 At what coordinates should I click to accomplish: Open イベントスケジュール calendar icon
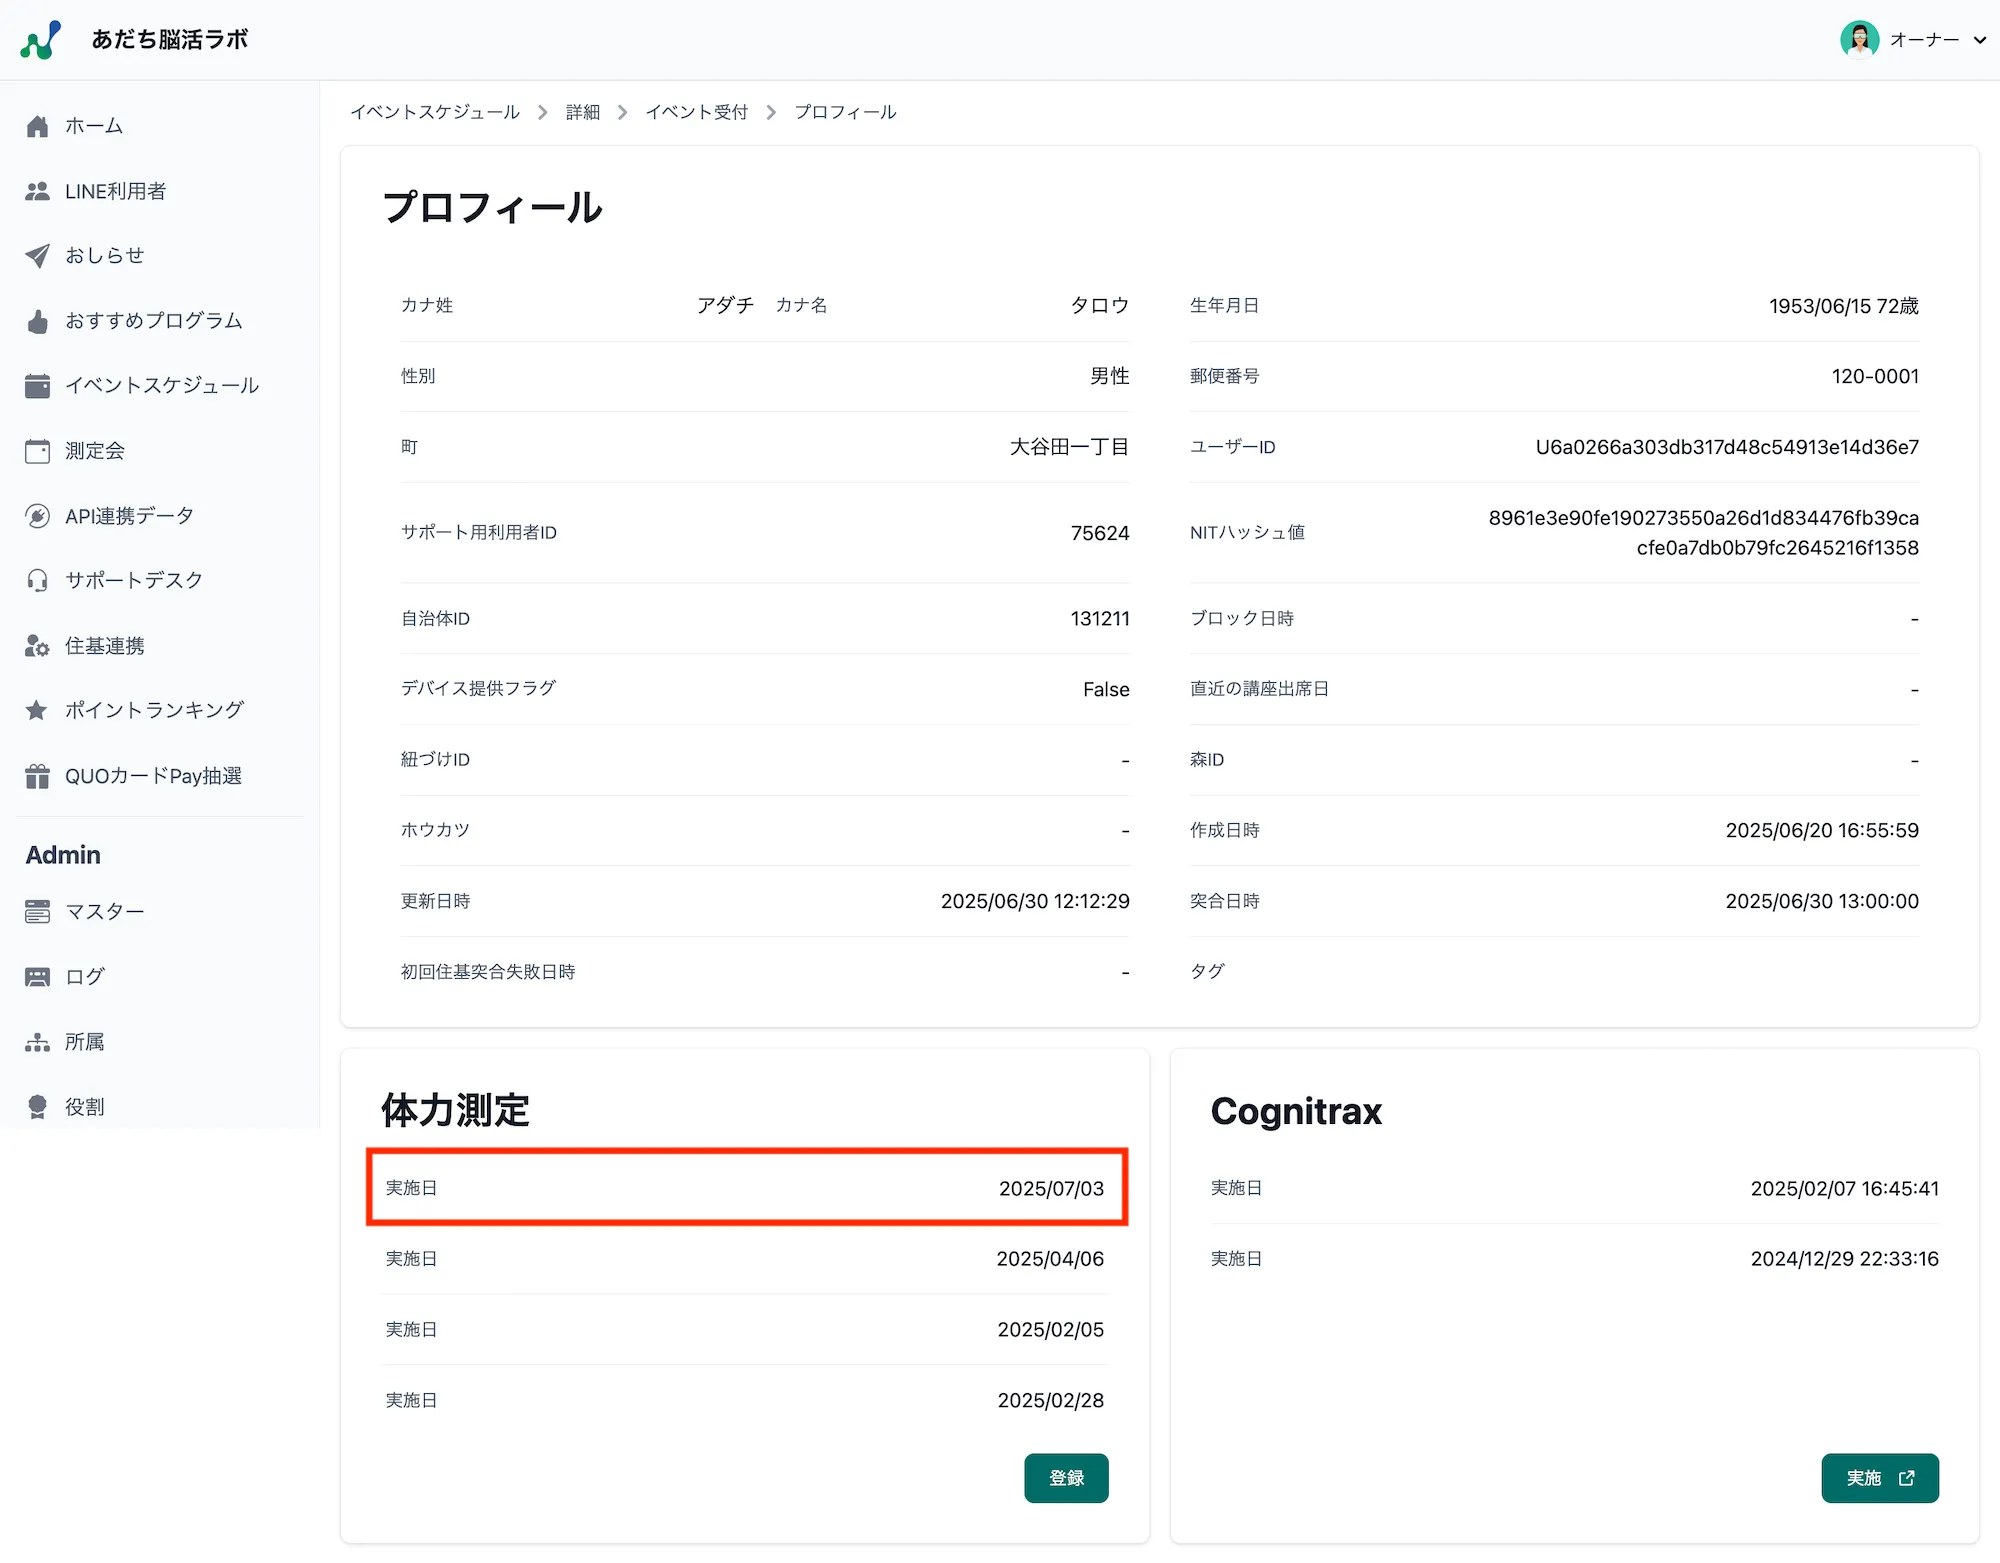(38, 386)
